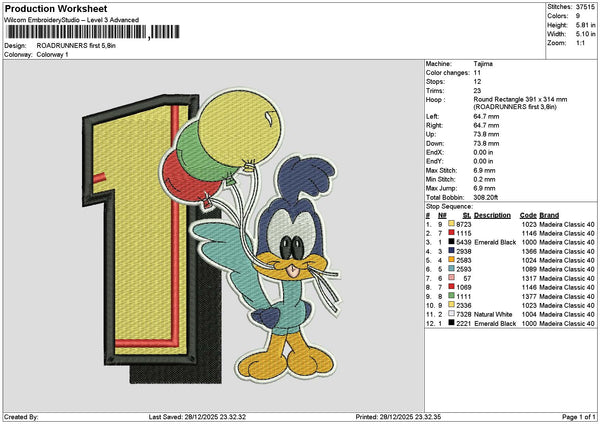Click thread code 1366 in the stop sequence

coord(529,251)
